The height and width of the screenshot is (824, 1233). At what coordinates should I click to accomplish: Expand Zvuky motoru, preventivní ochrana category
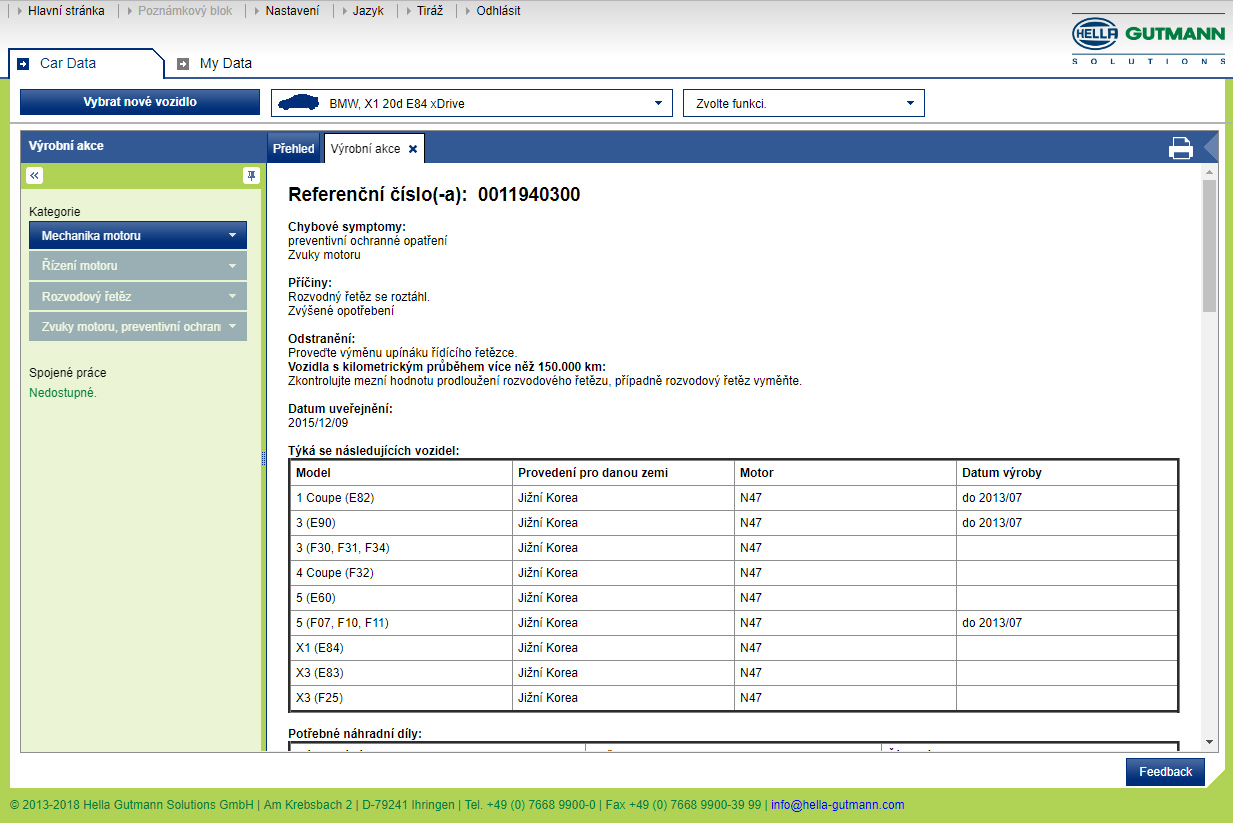point(138,327)
